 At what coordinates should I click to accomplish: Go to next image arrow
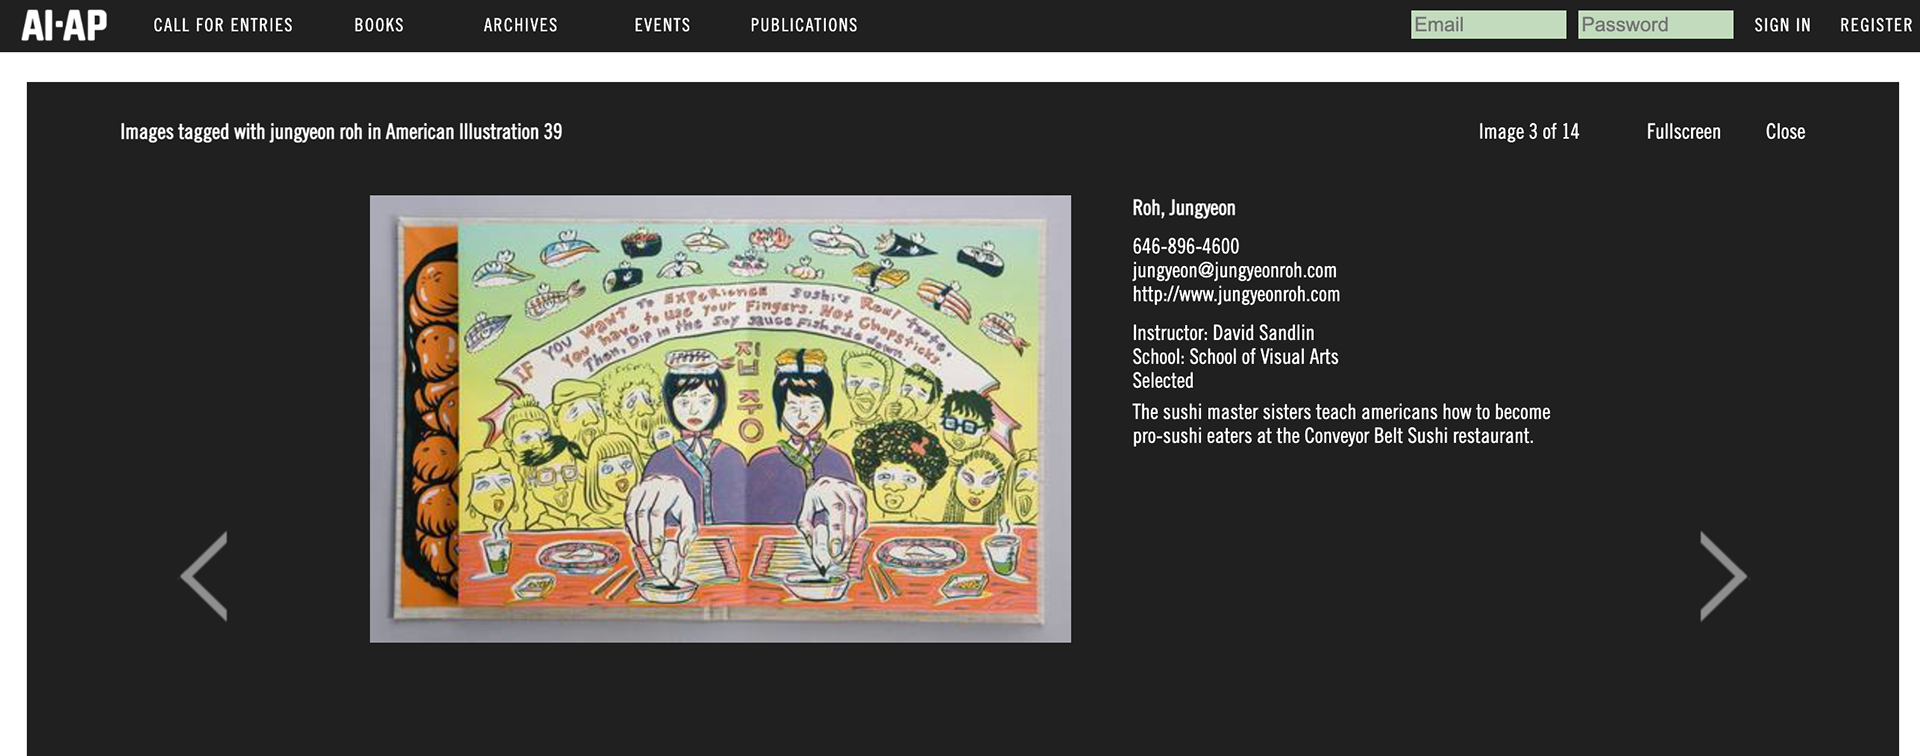click(x=1723, y=576)
